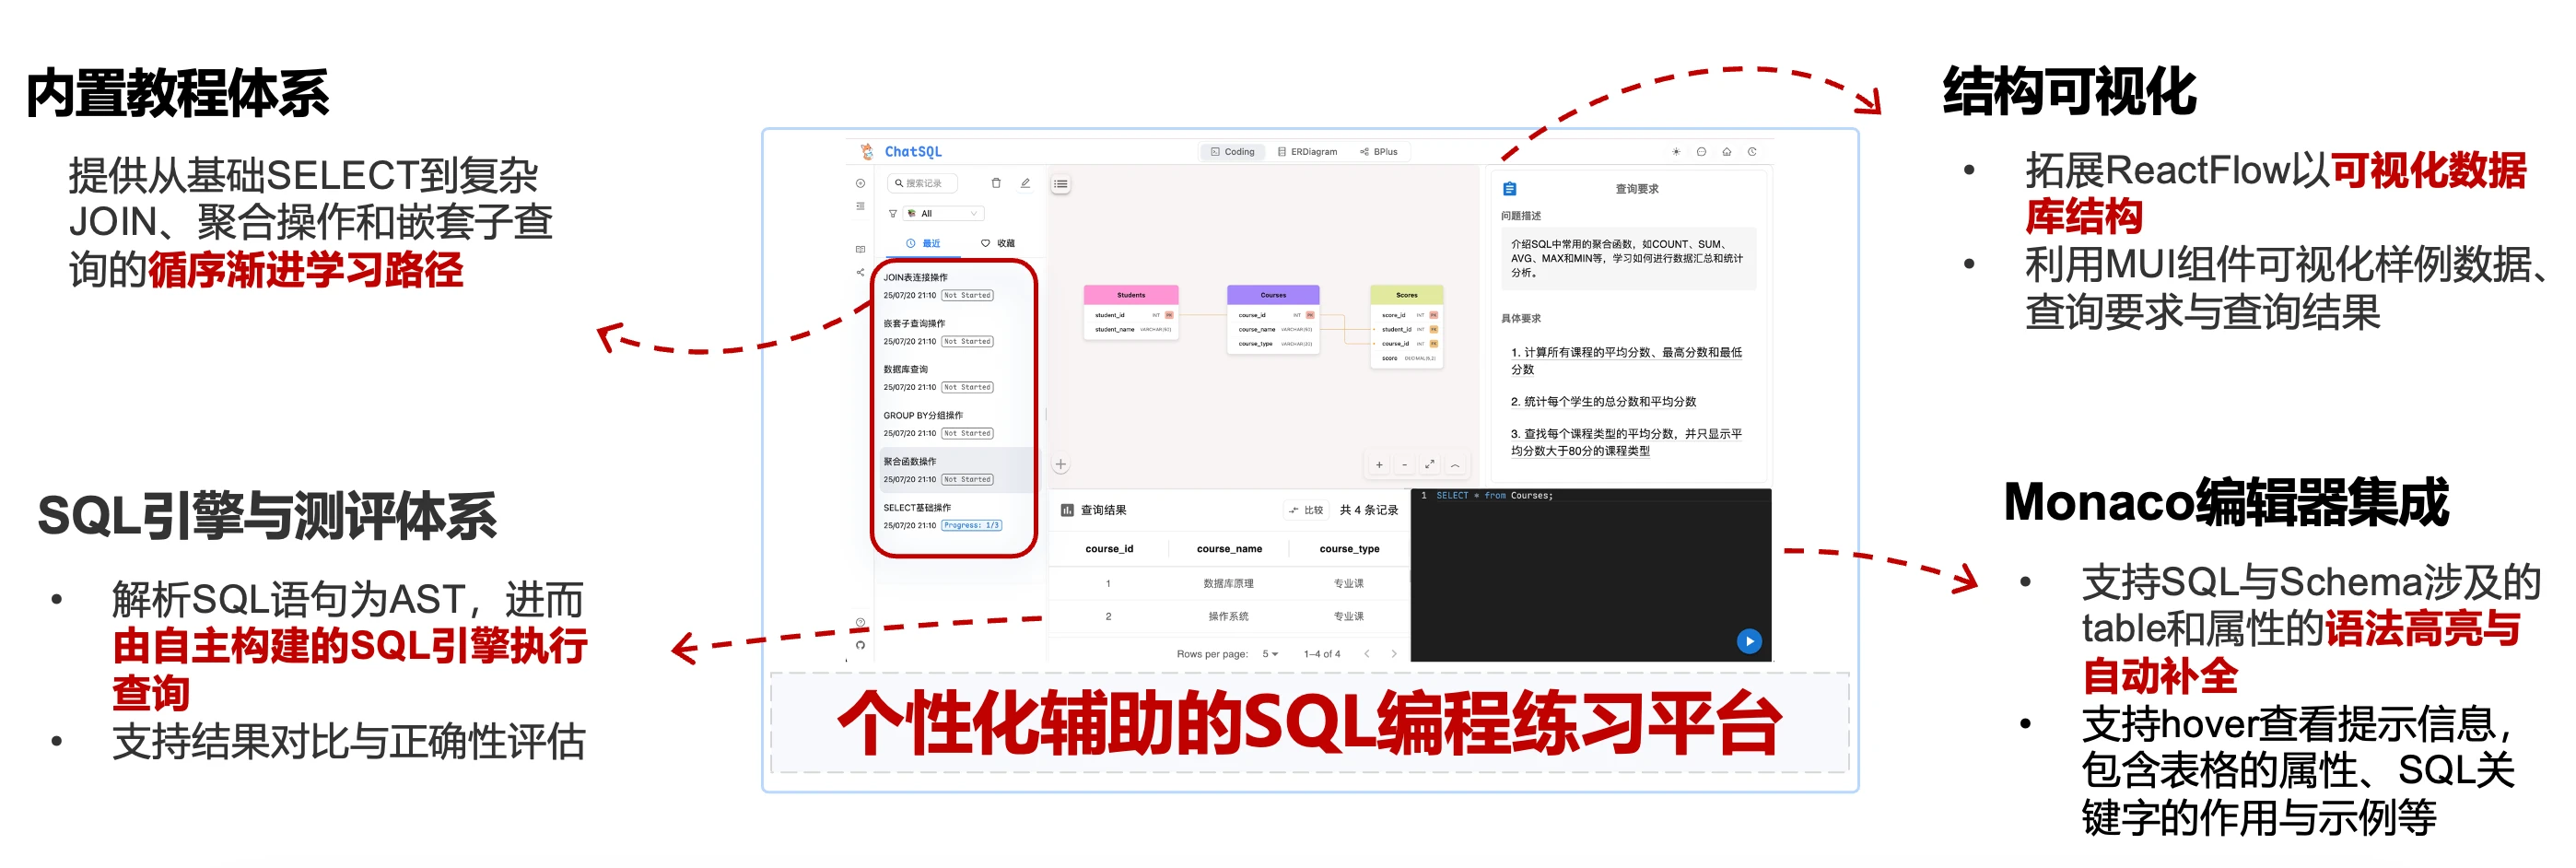The image size is (2576, 868).
Task: Click the 数据库原理 table cell
Action: 1228,583
